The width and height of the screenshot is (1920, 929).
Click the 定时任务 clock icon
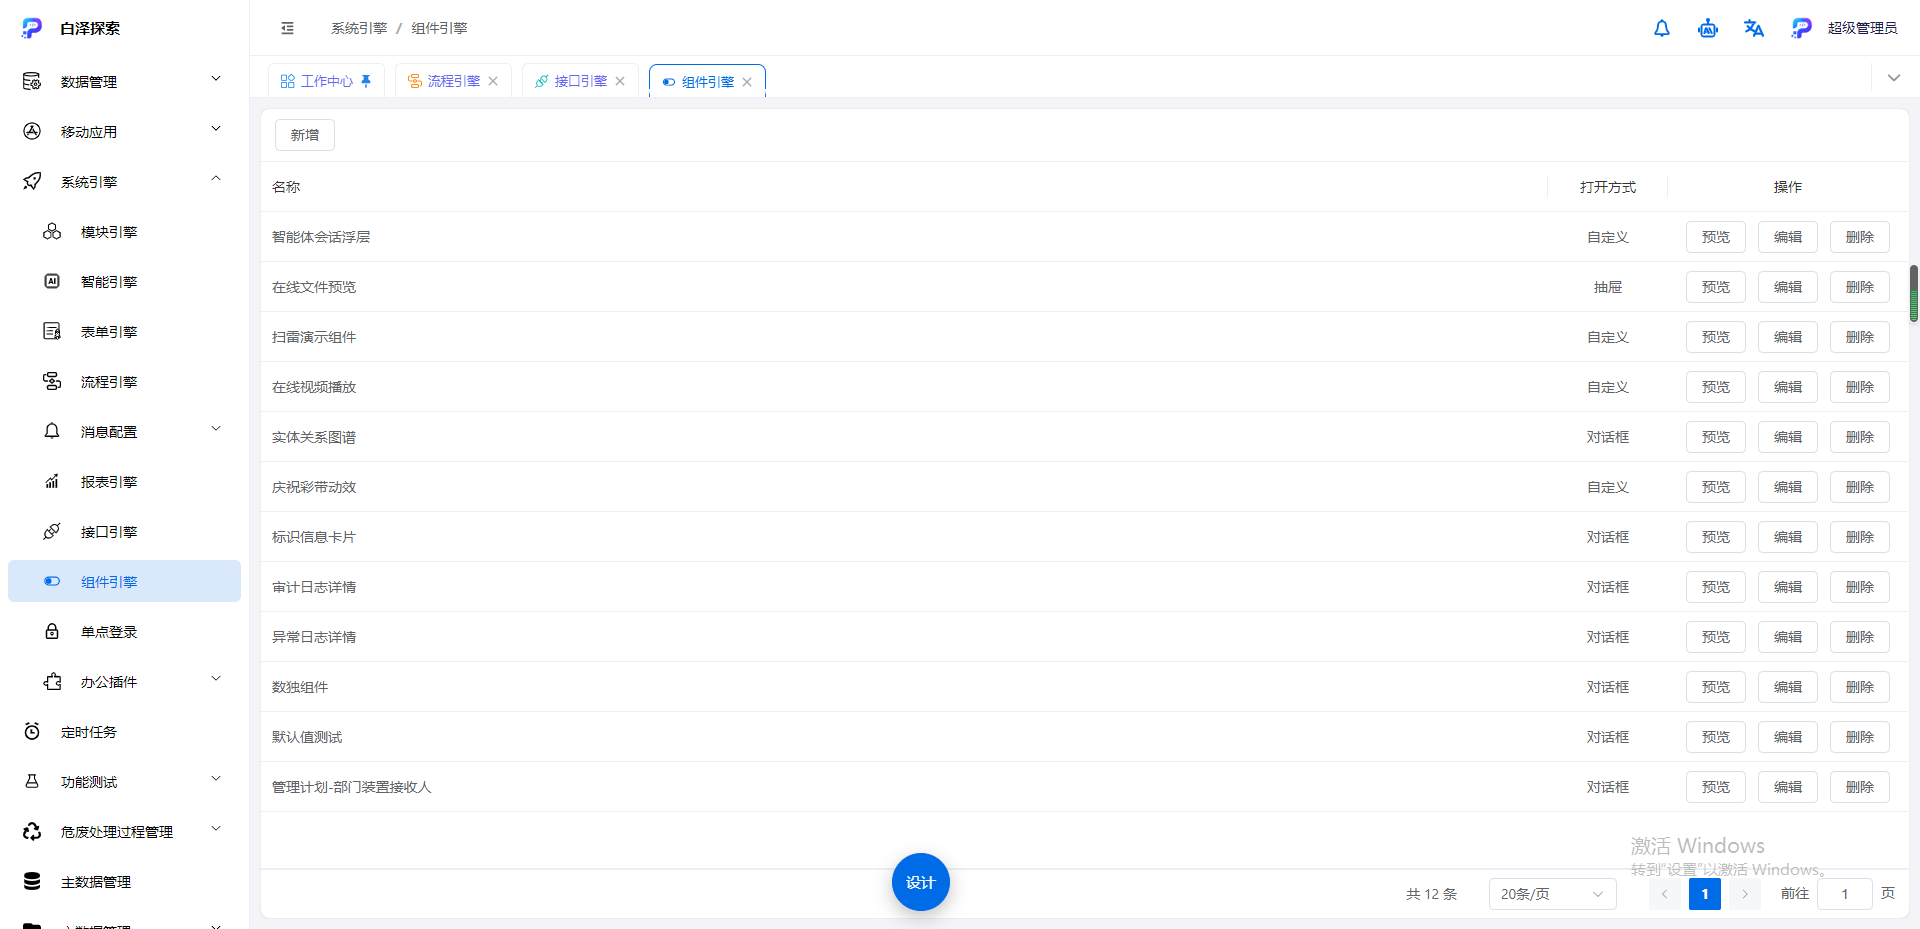coord(32,732)
